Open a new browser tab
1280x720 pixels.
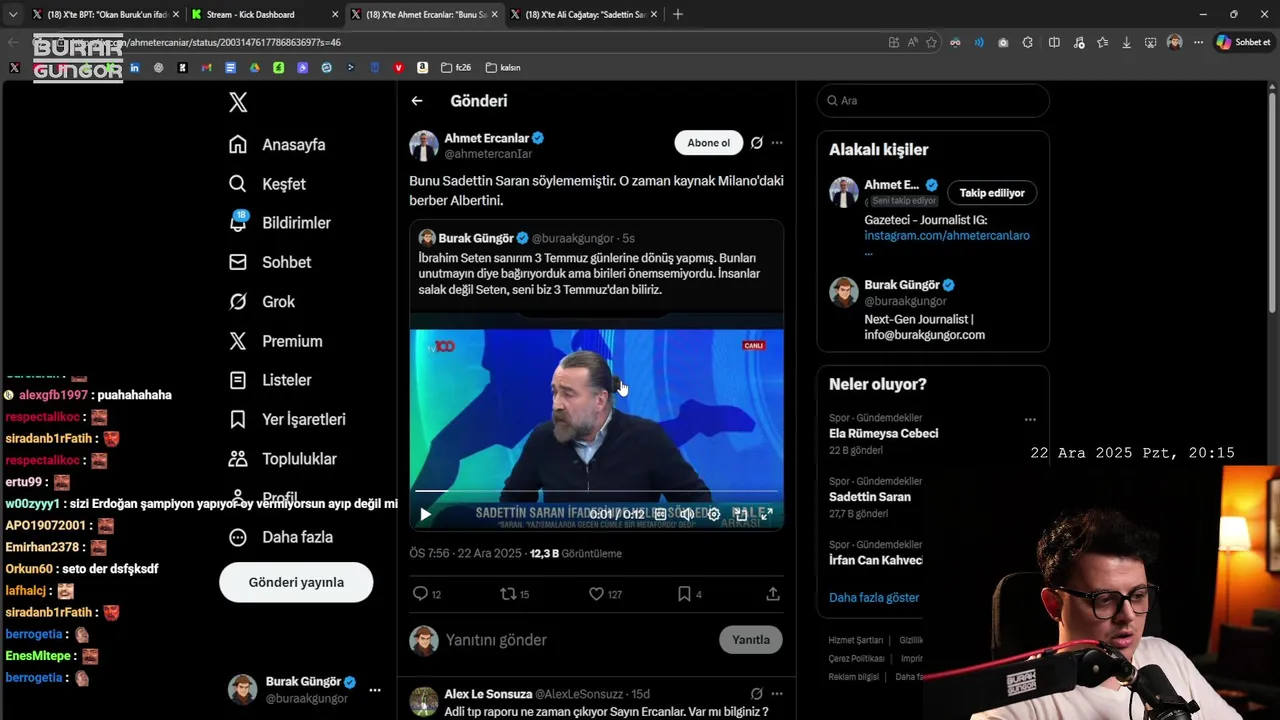(678, 15)
